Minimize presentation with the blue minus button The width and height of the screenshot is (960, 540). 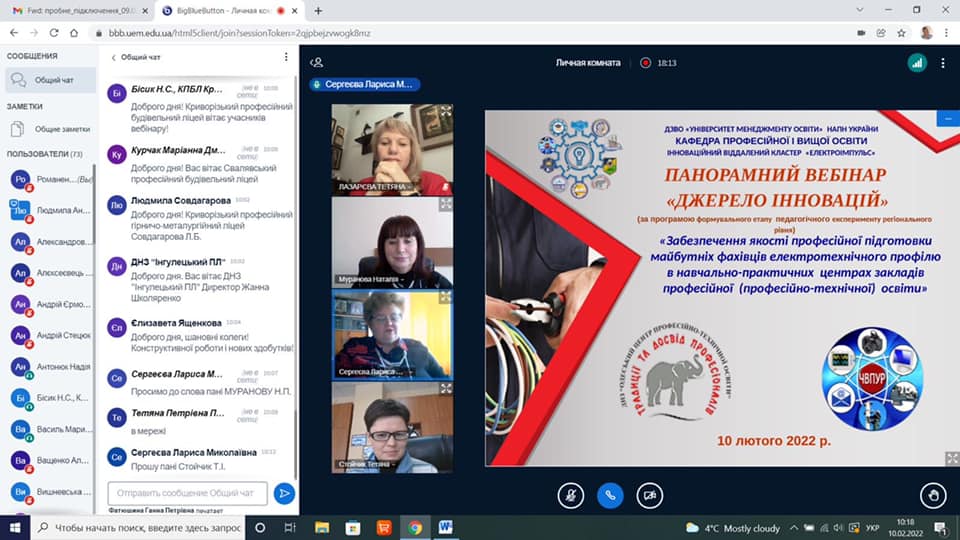[x=947, y=118]
